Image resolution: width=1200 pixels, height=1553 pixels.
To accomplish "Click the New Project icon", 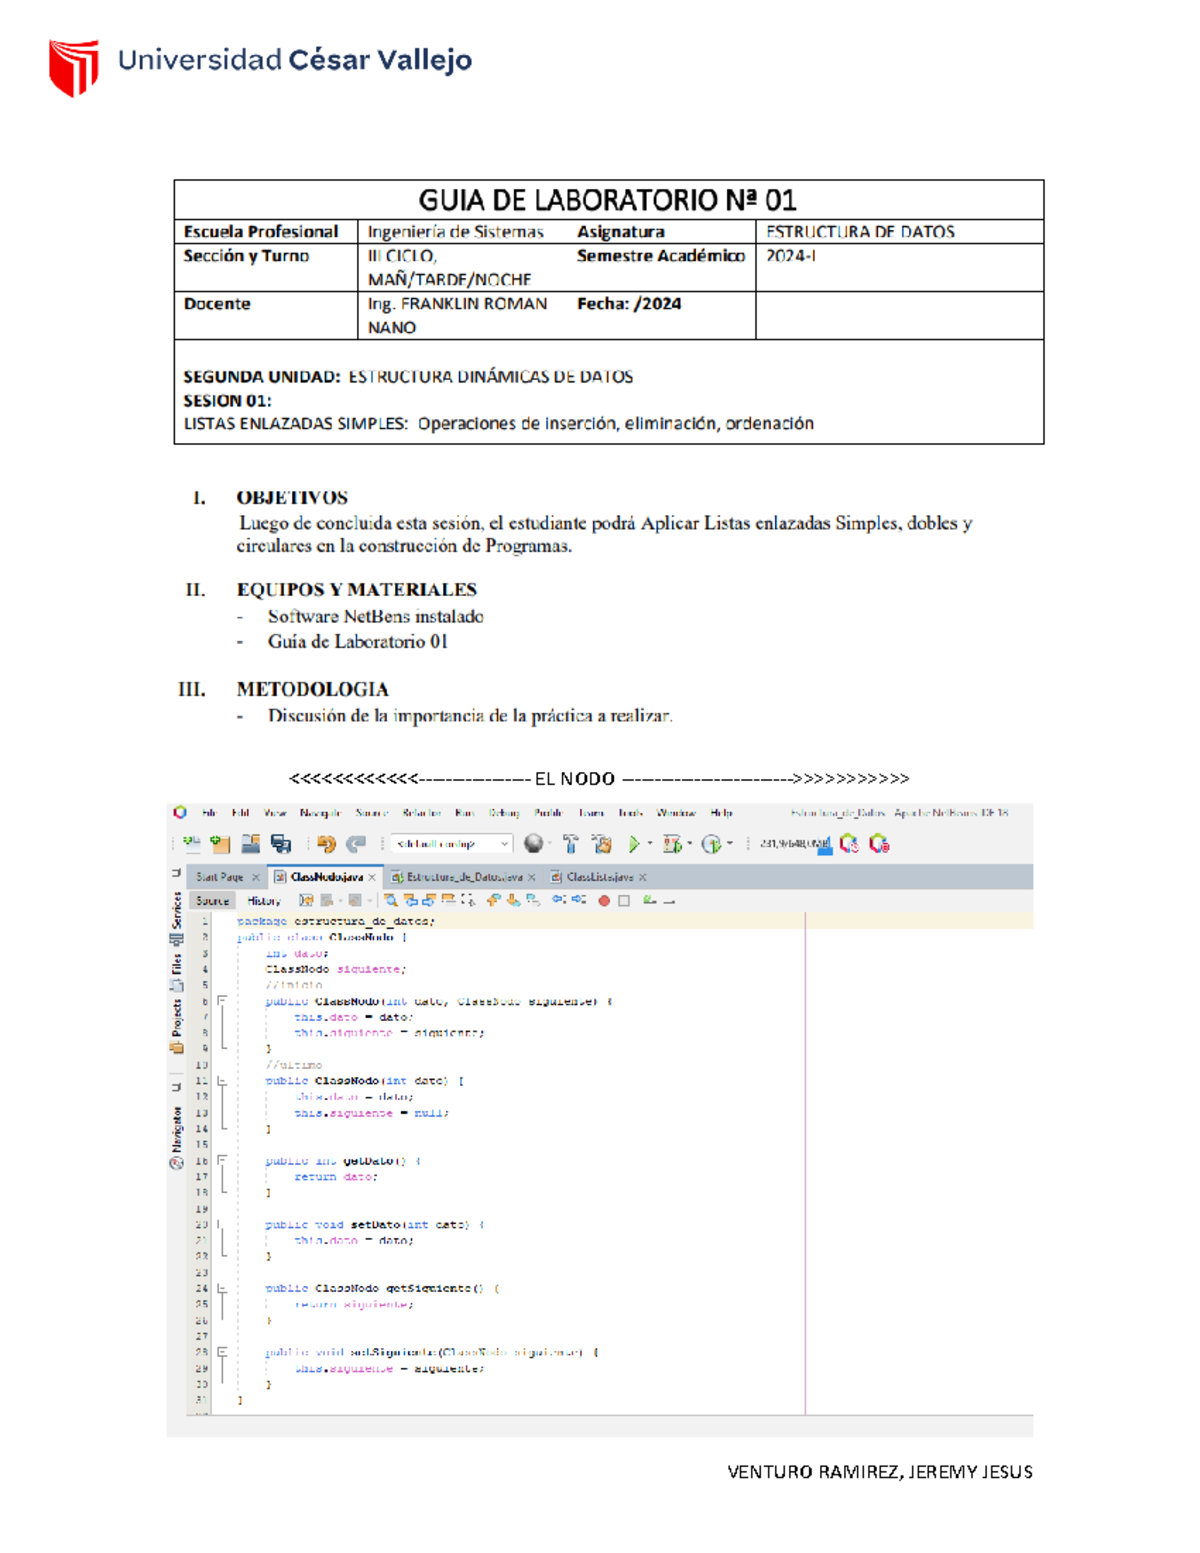I will pyautogui.click(x=220, y=844).
